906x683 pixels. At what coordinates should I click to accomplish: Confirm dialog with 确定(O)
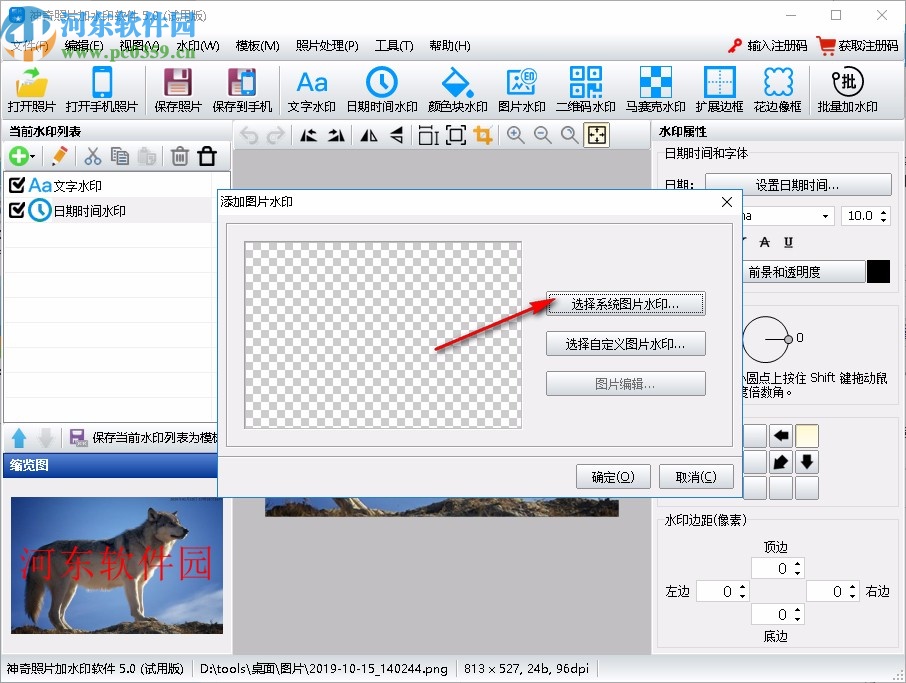[613, 477]
